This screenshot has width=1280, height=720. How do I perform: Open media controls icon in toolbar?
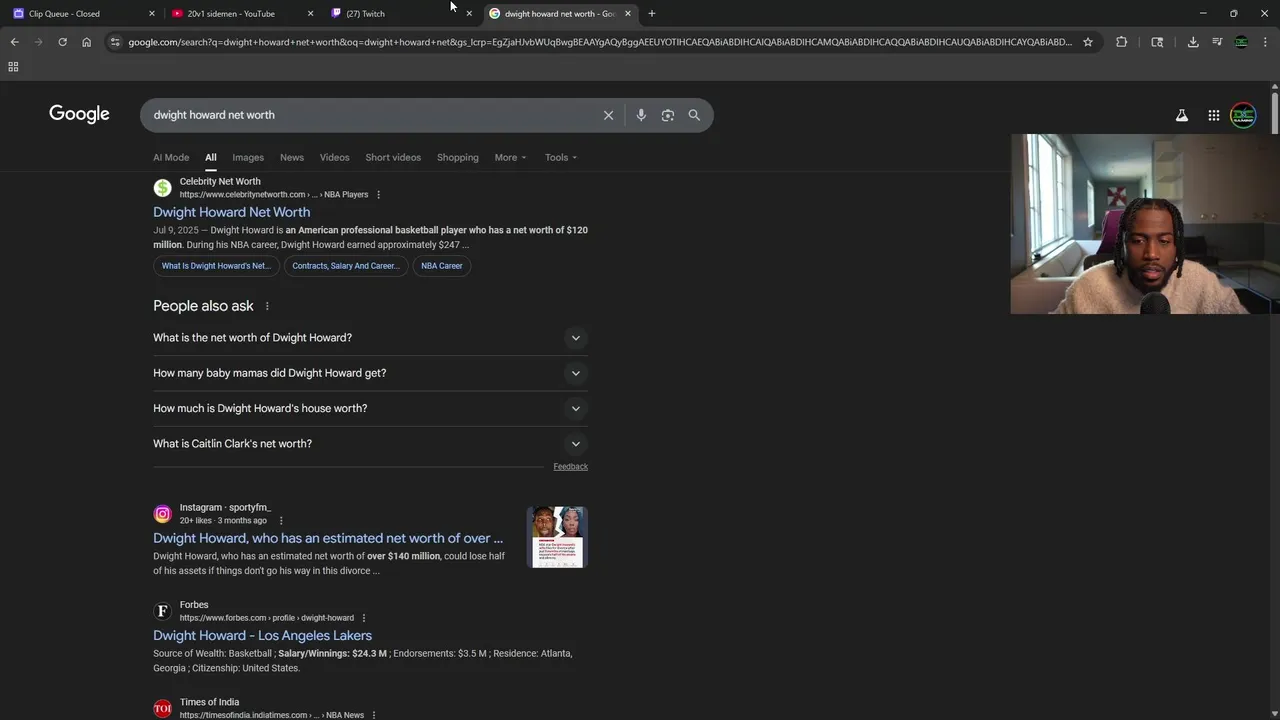pos(1217,42)
